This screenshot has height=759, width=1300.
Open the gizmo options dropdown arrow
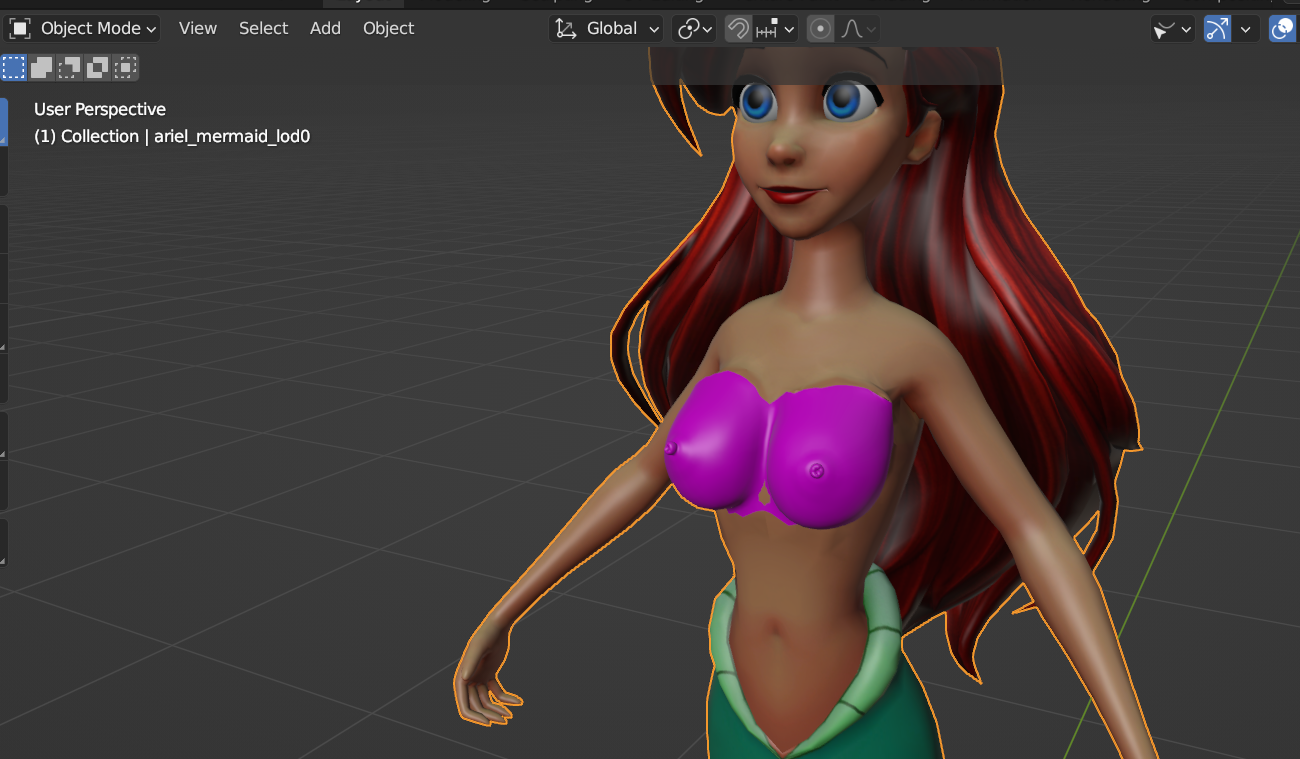click(x=1245, y=29)
